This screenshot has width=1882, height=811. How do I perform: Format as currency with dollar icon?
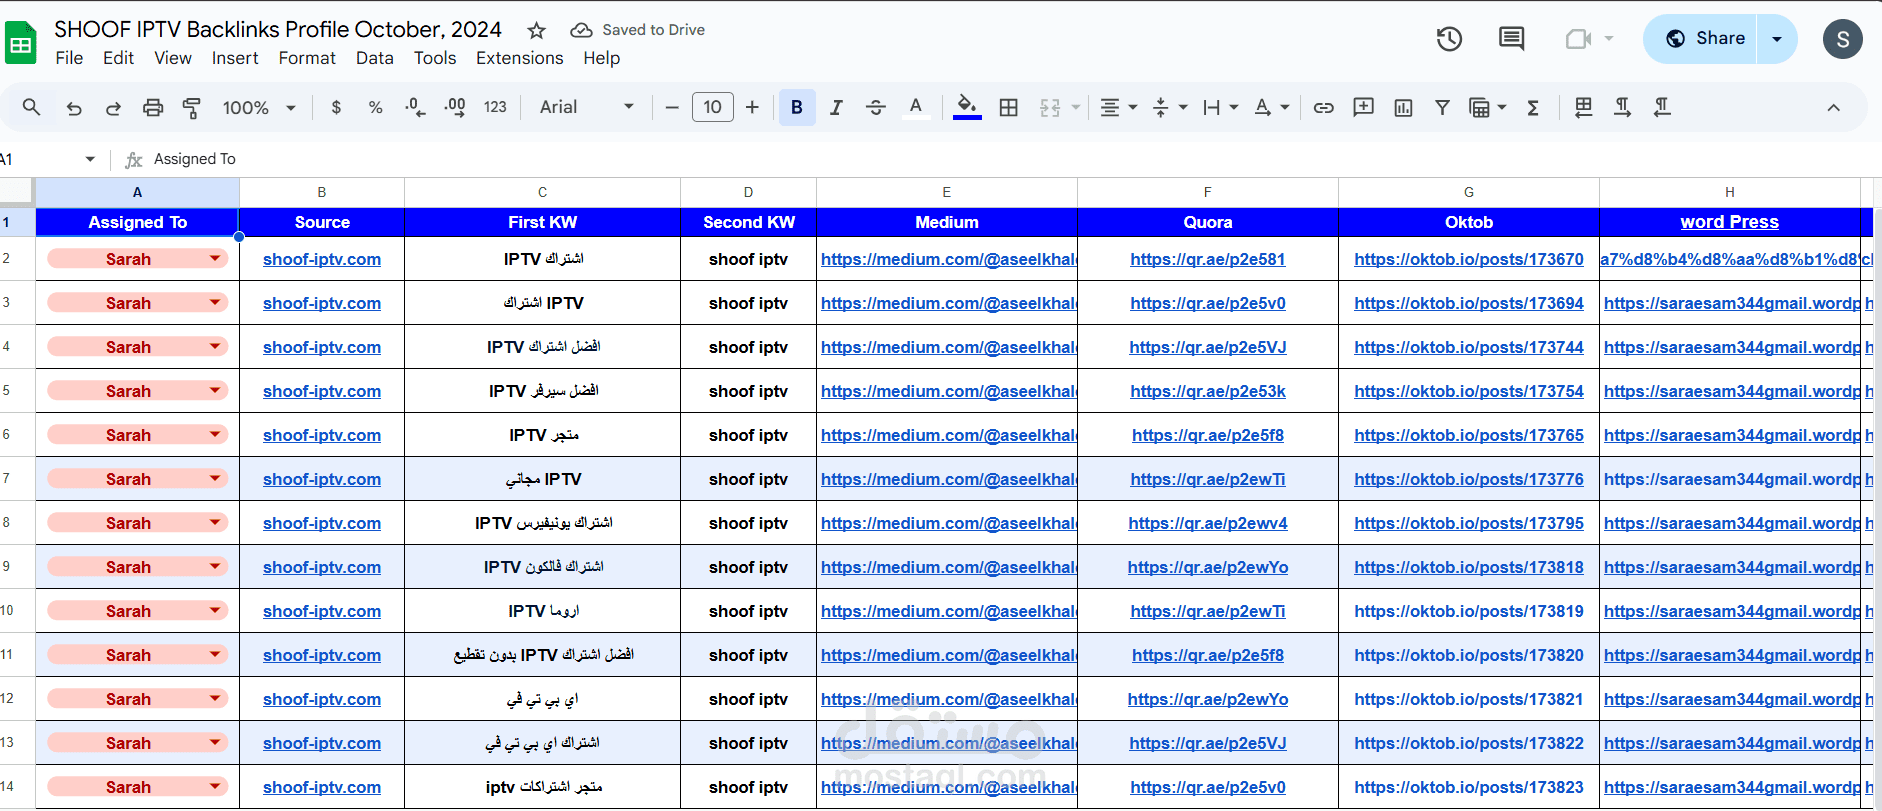(336, 107)
